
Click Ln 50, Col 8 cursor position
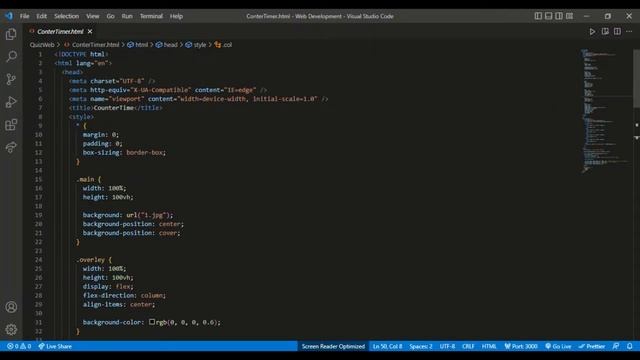(387, 346)
